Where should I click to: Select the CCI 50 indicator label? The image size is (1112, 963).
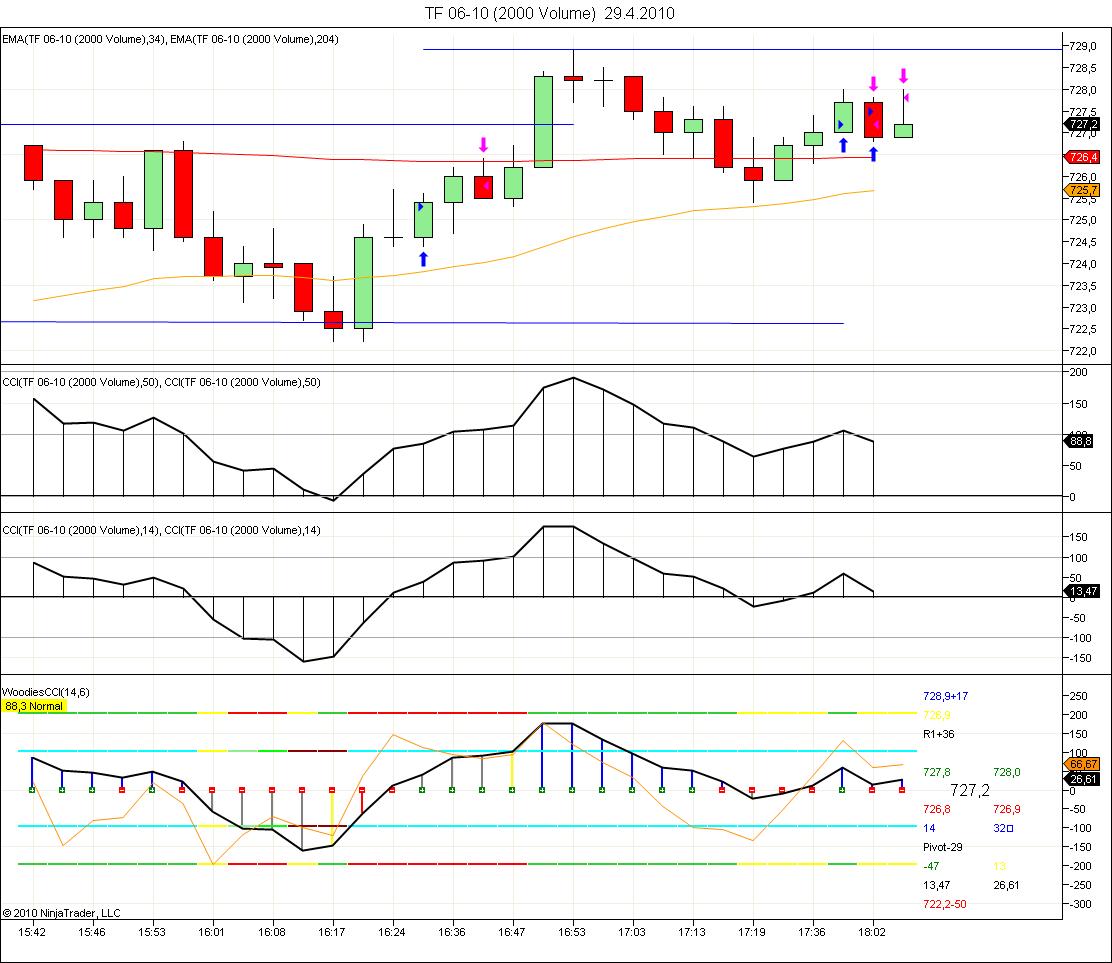pyautogui.click(x=161, y=382)
